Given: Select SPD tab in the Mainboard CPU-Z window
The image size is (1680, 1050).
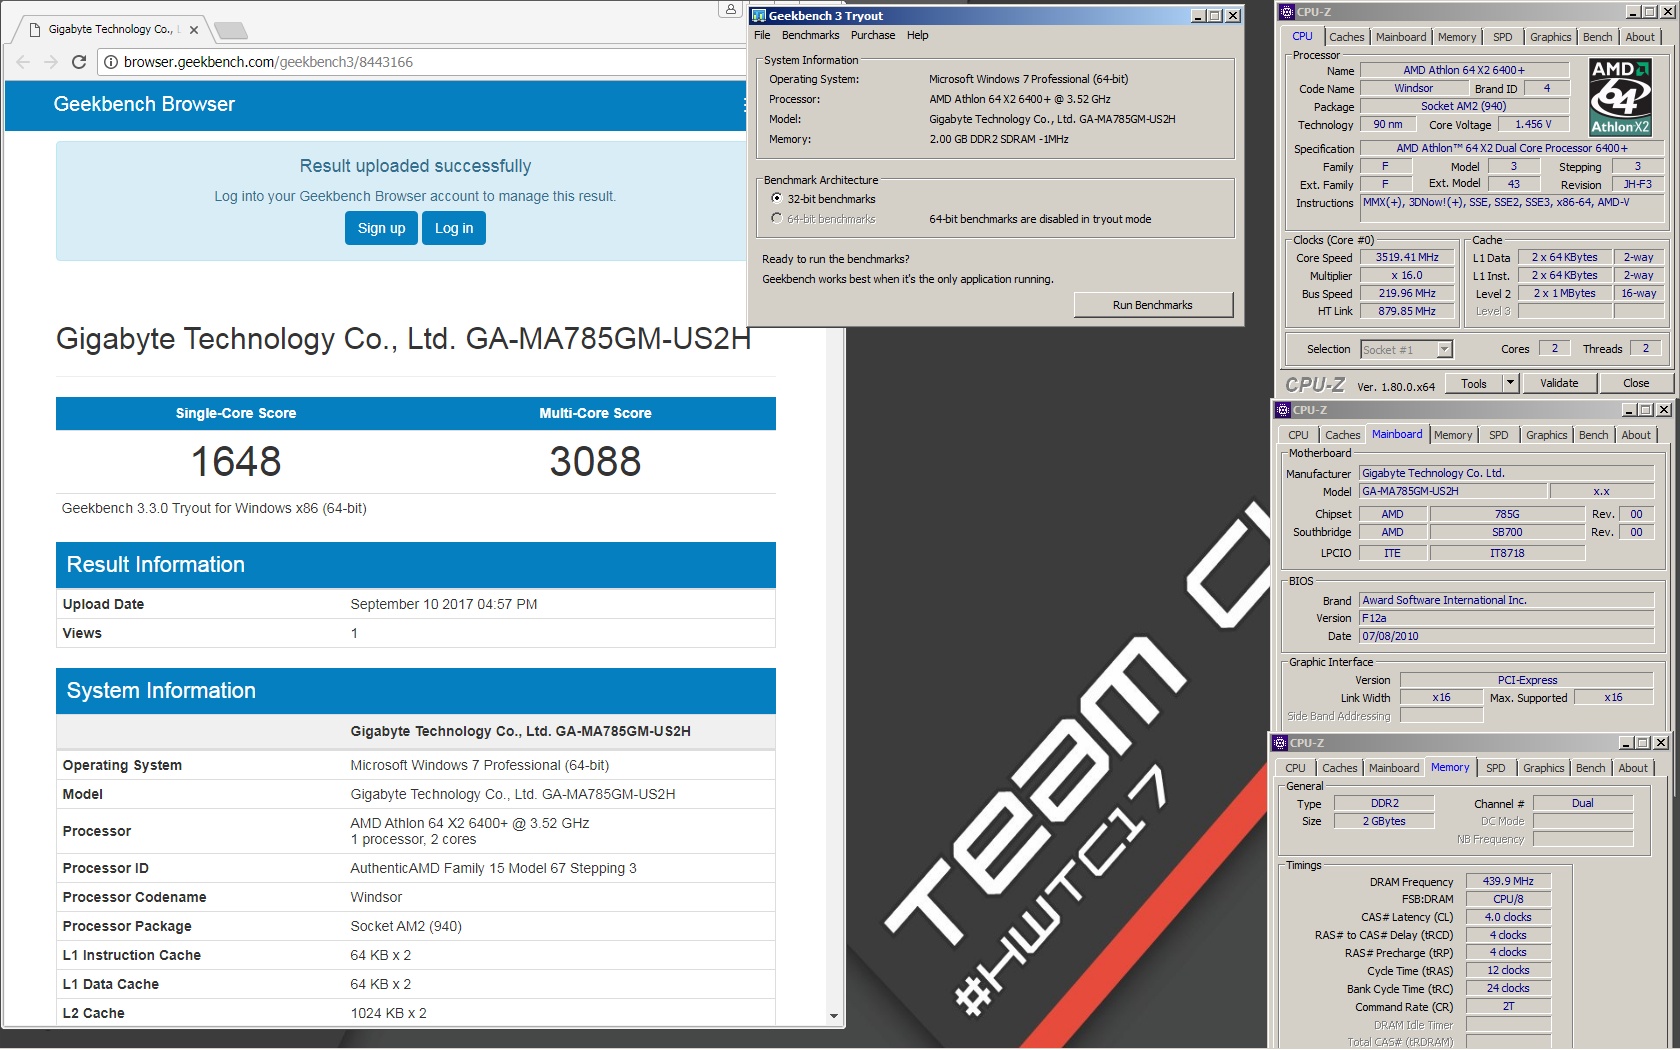Looking at the screenshot, I should 1499,435.
